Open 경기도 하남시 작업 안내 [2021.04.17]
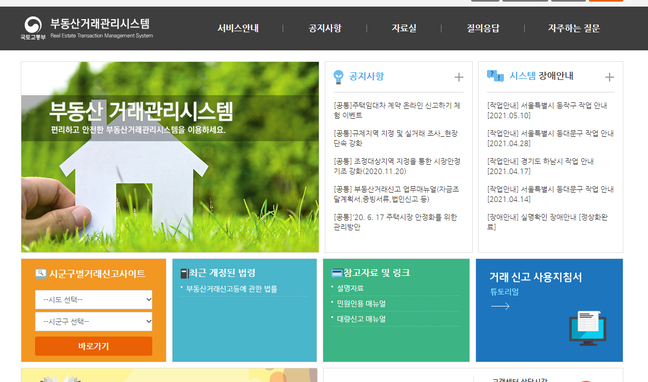The image size is (648, 382). 540,166
